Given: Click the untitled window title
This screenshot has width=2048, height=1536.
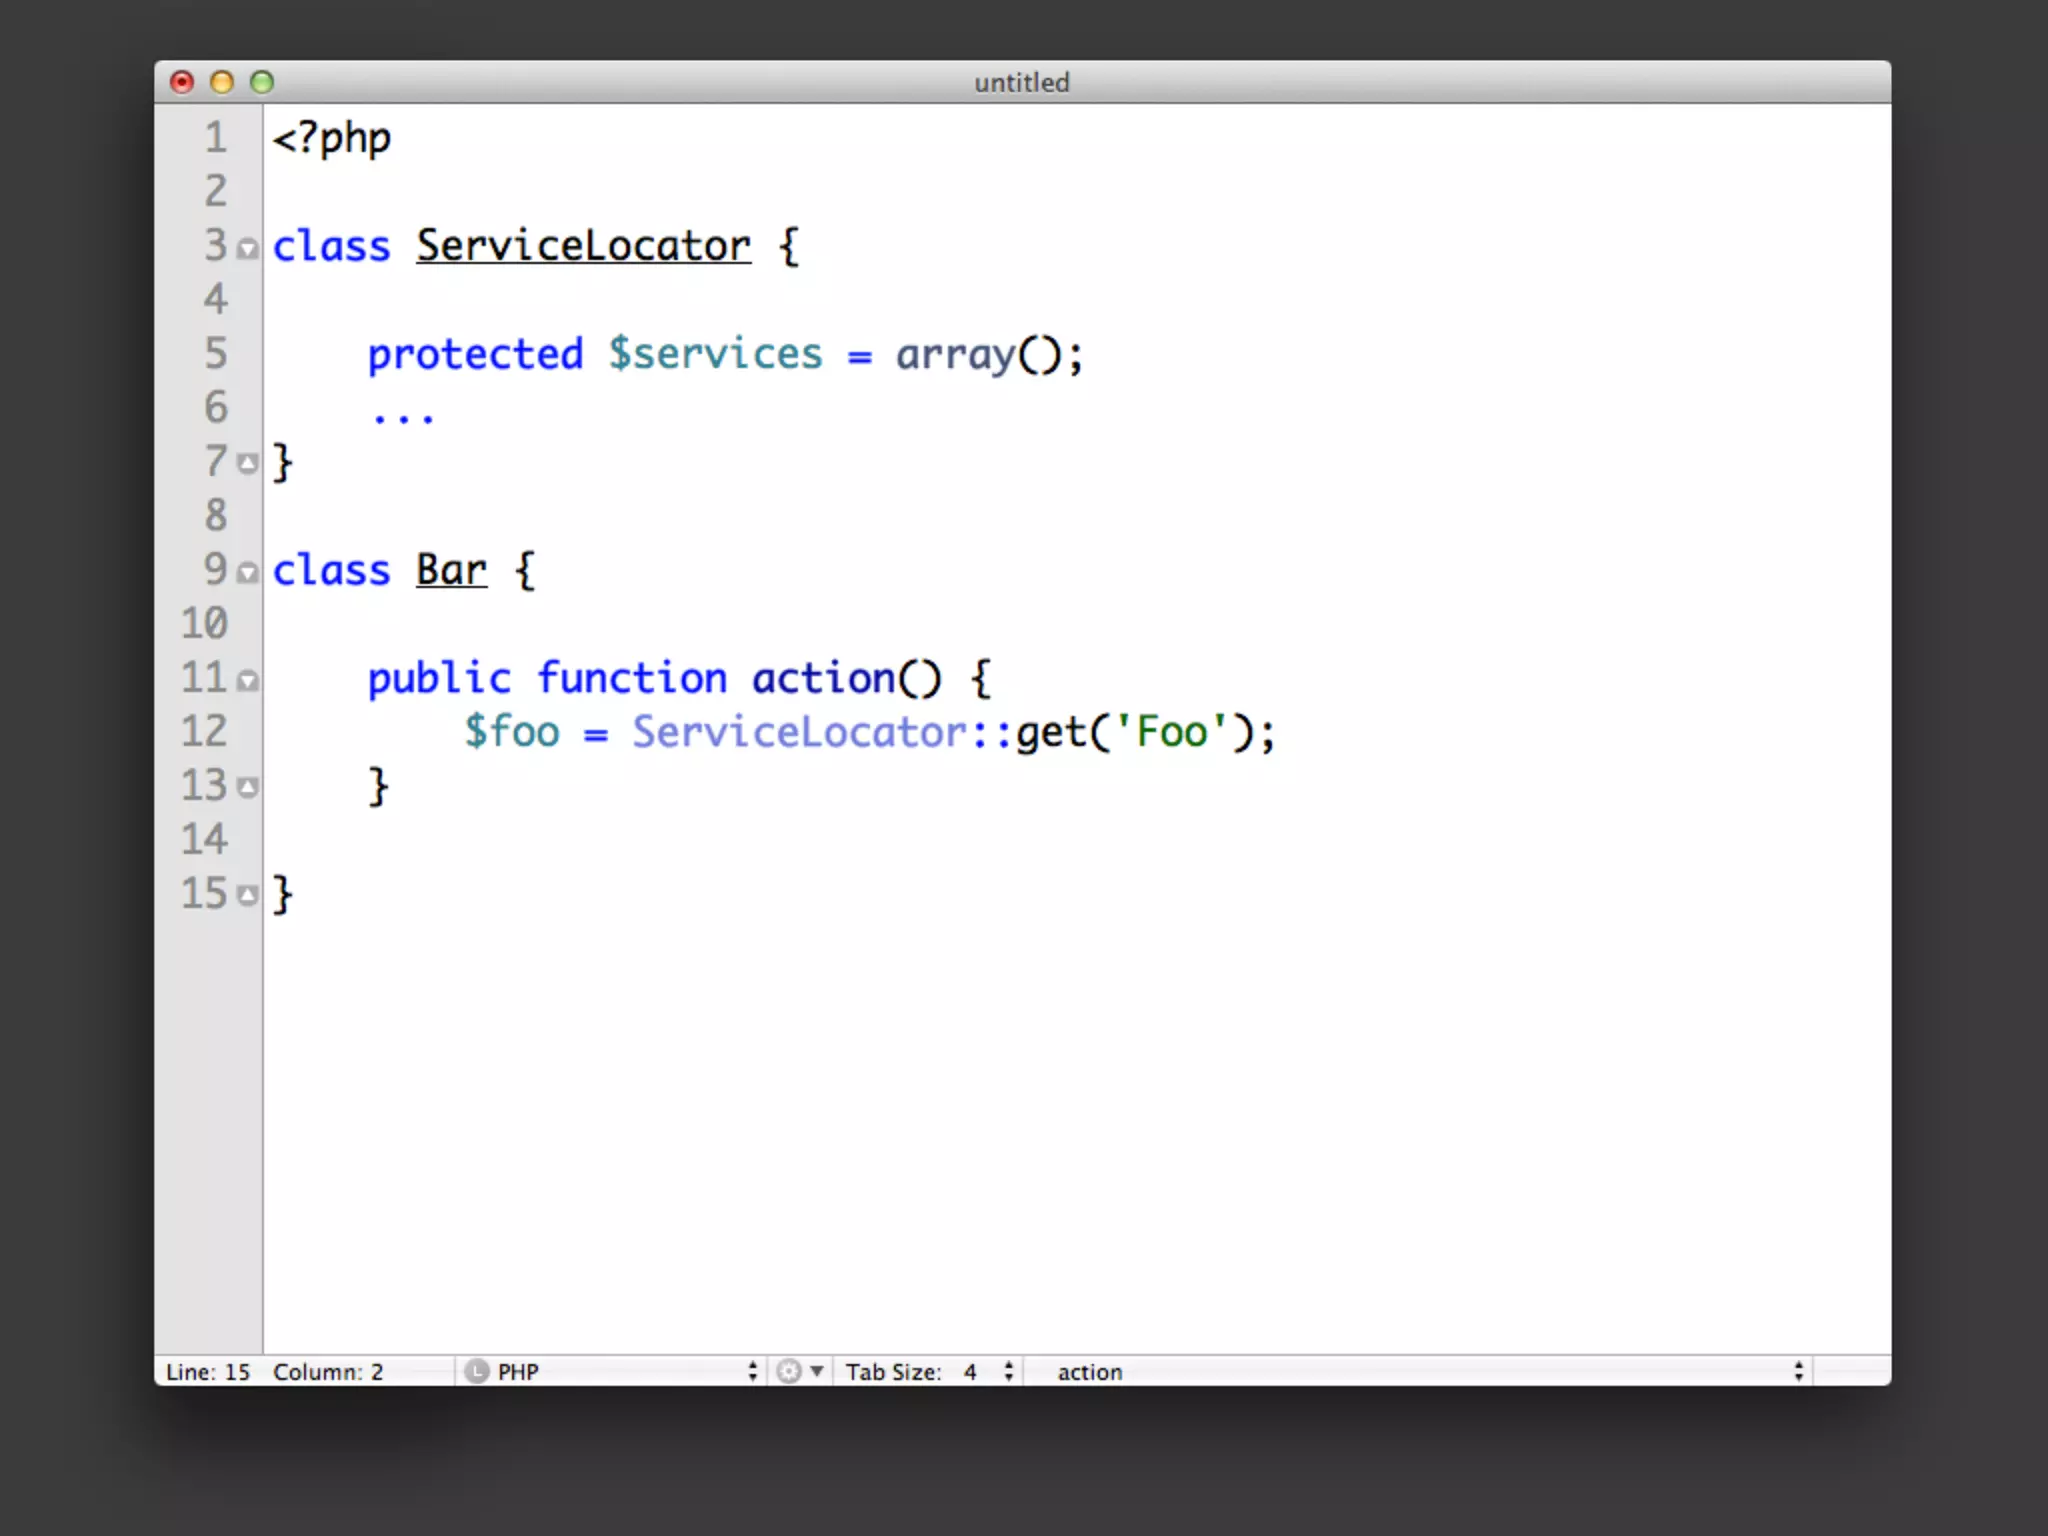Looking at the screenshot, I should point(1021,82).
